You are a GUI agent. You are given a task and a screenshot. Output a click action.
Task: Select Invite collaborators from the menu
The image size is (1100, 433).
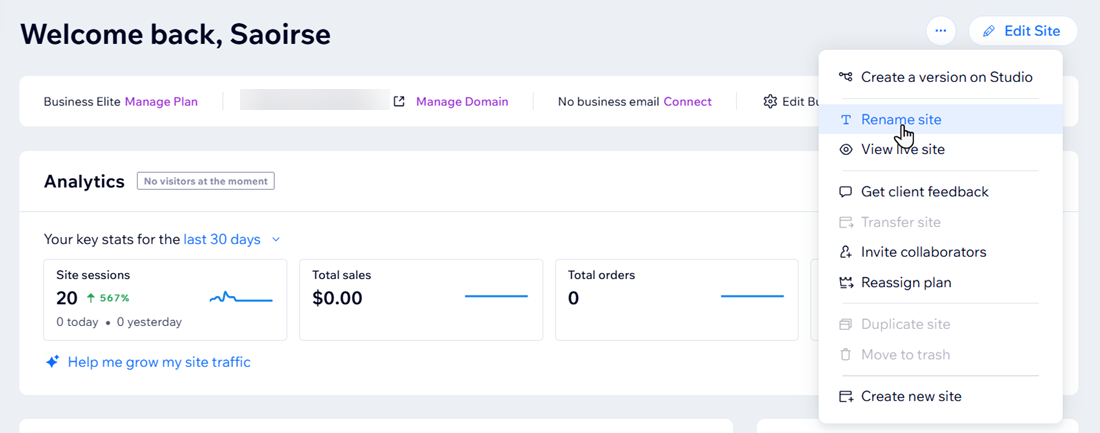click(941, 252)
